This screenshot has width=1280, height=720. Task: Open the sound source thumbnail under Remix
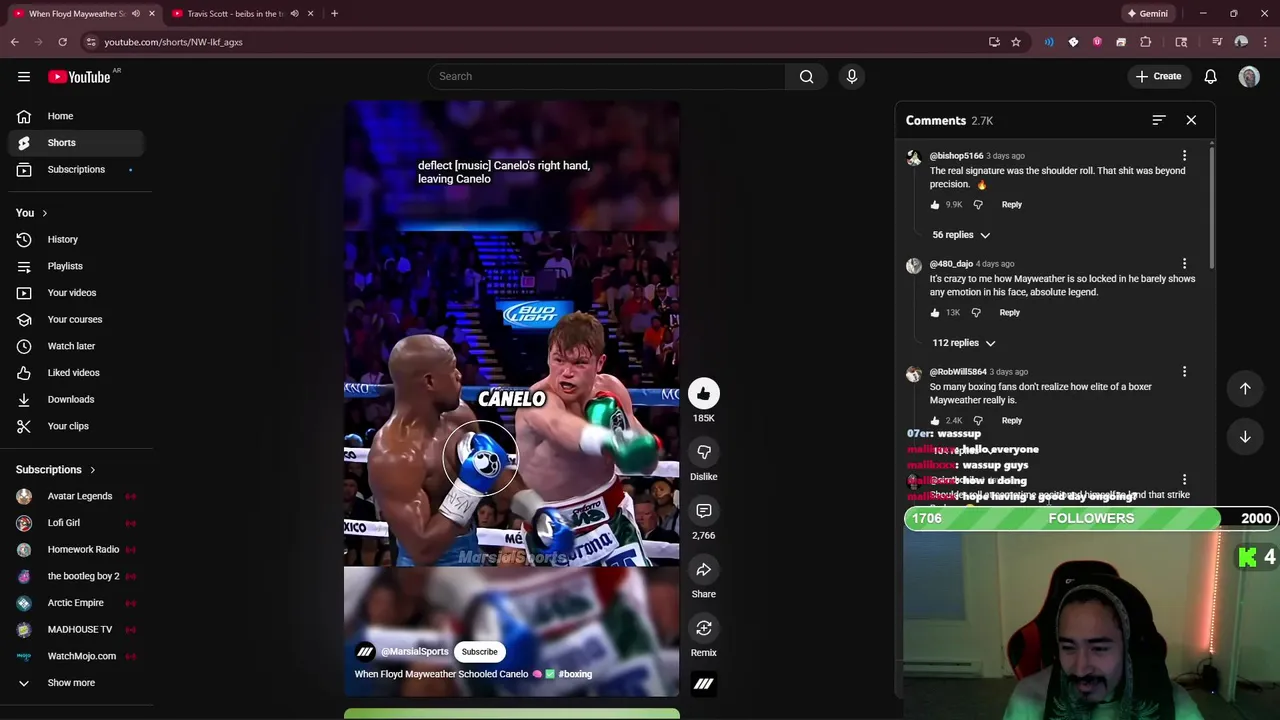pos(704,684)
